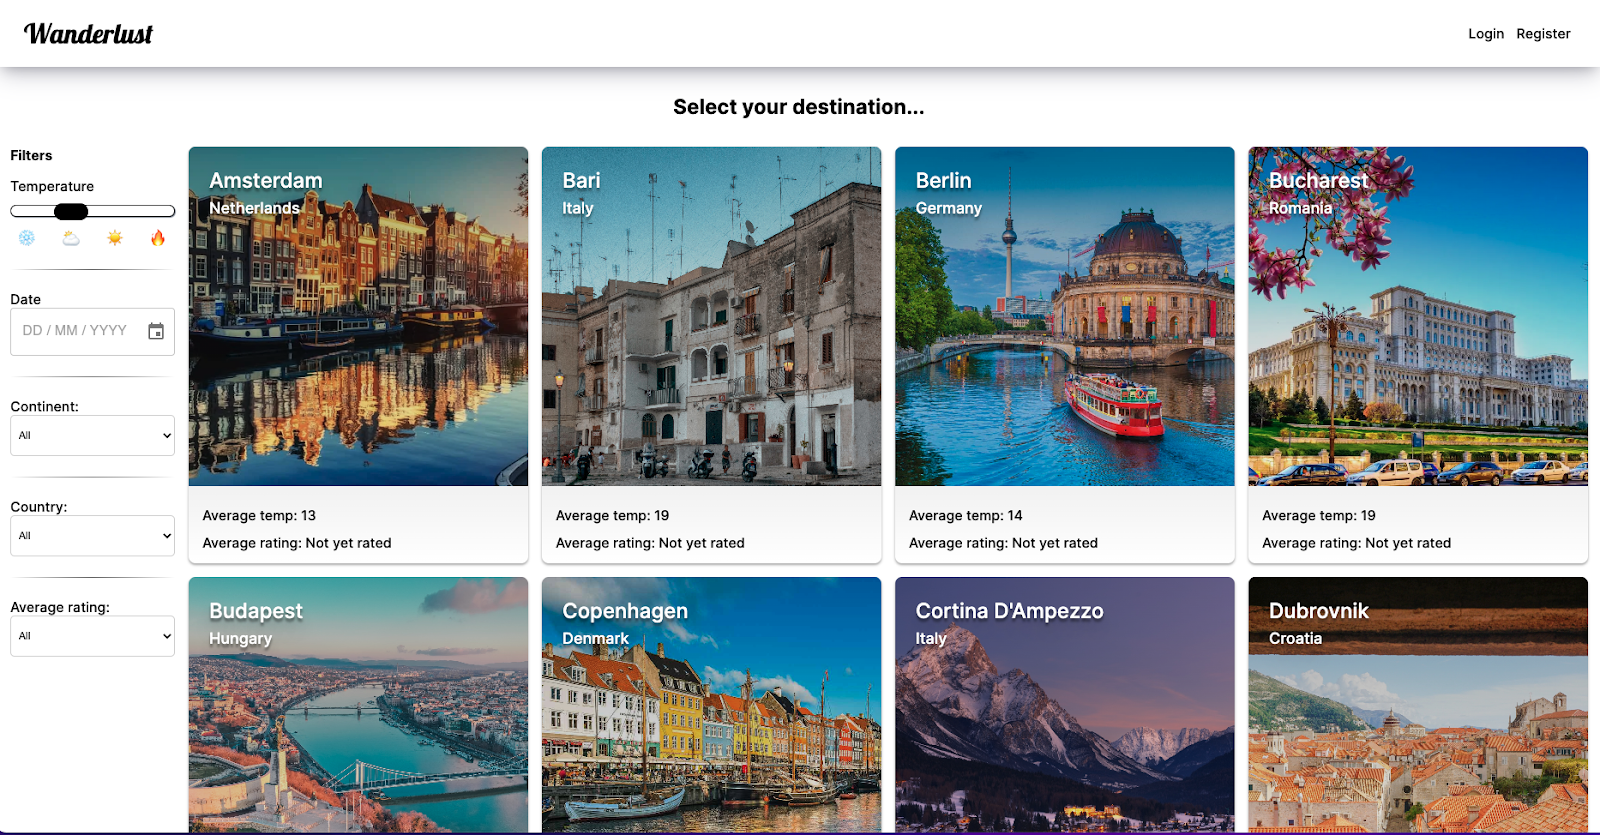1600x835 pixels.
Task: Click Bucharest's 'Average temp: 19' text
Action: pos(1319,516)
